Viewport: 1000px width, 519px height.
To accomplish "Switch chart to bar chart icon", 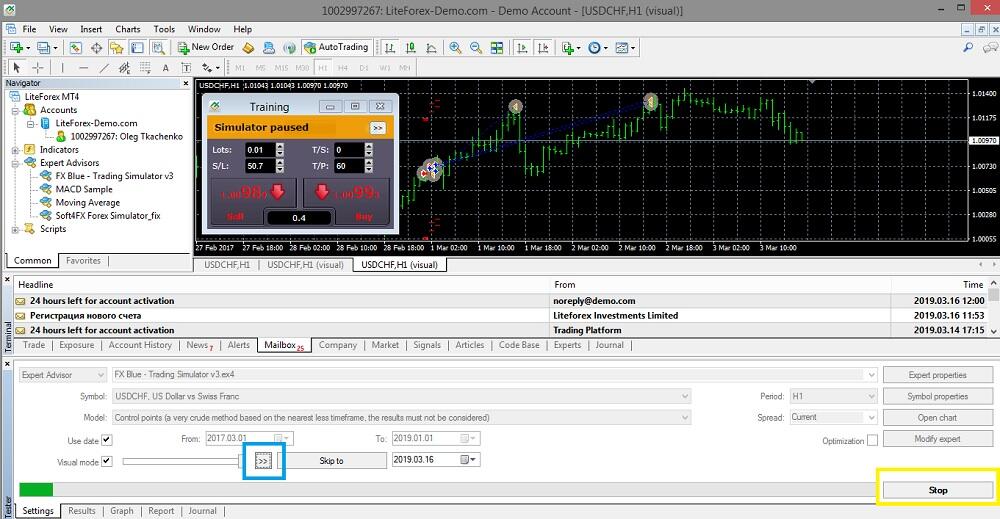I will click(390, 47).
